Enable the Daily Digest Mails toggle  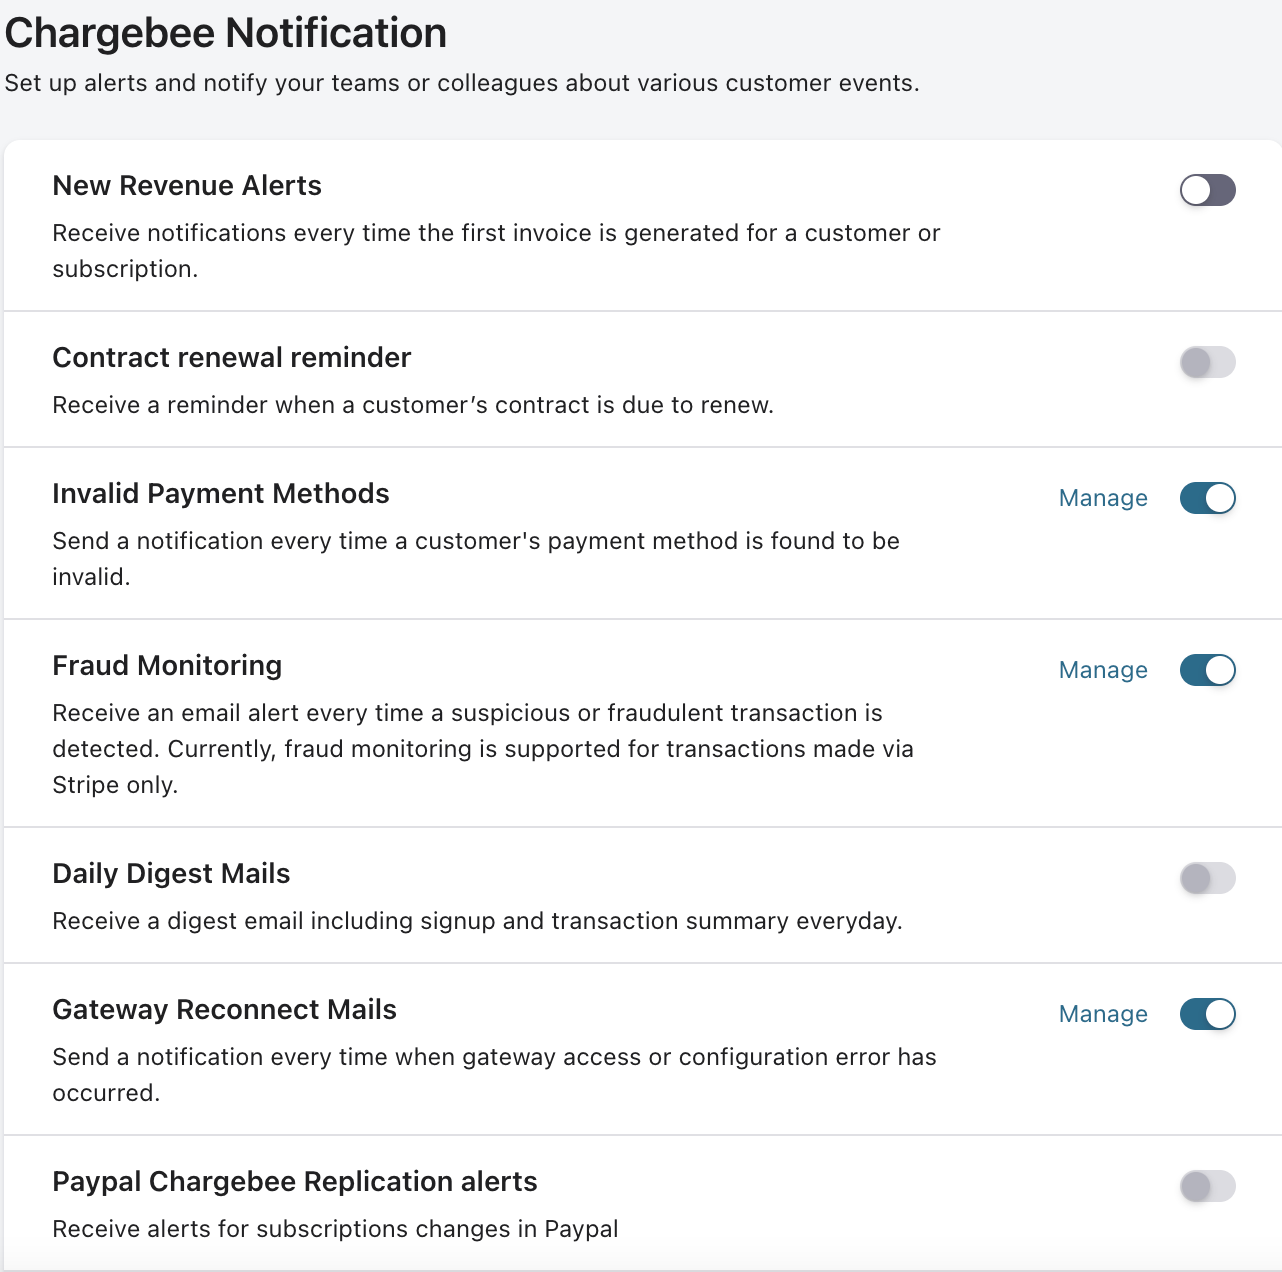click(x=1207, y=878)
